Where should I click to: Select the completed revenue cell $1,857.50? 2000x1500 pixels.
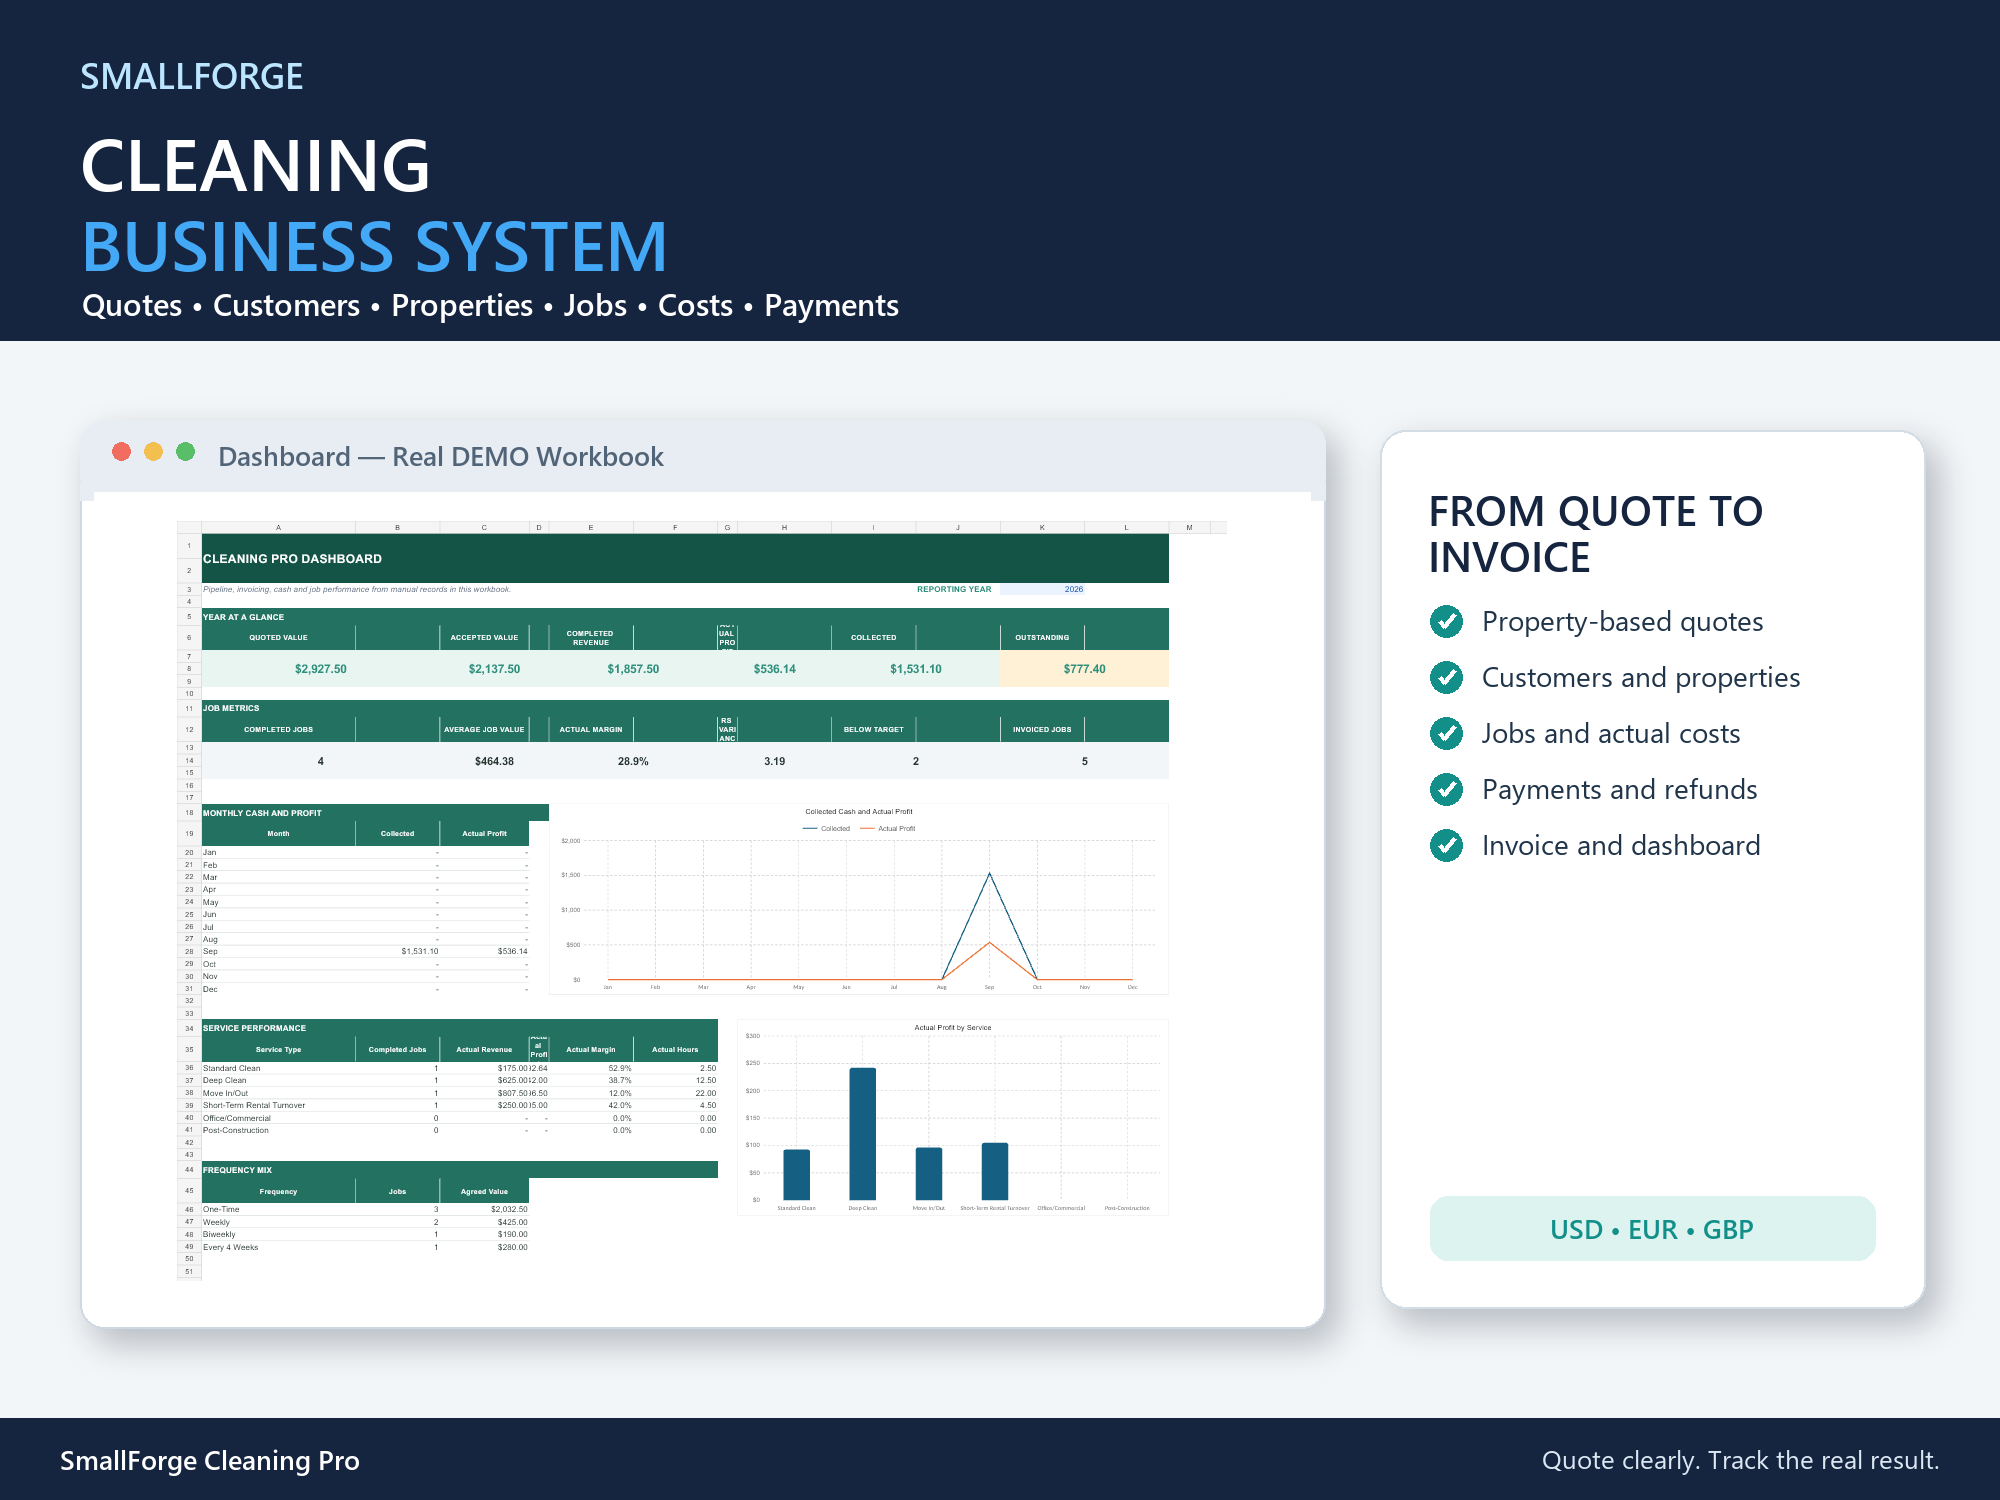coord(633,669)
